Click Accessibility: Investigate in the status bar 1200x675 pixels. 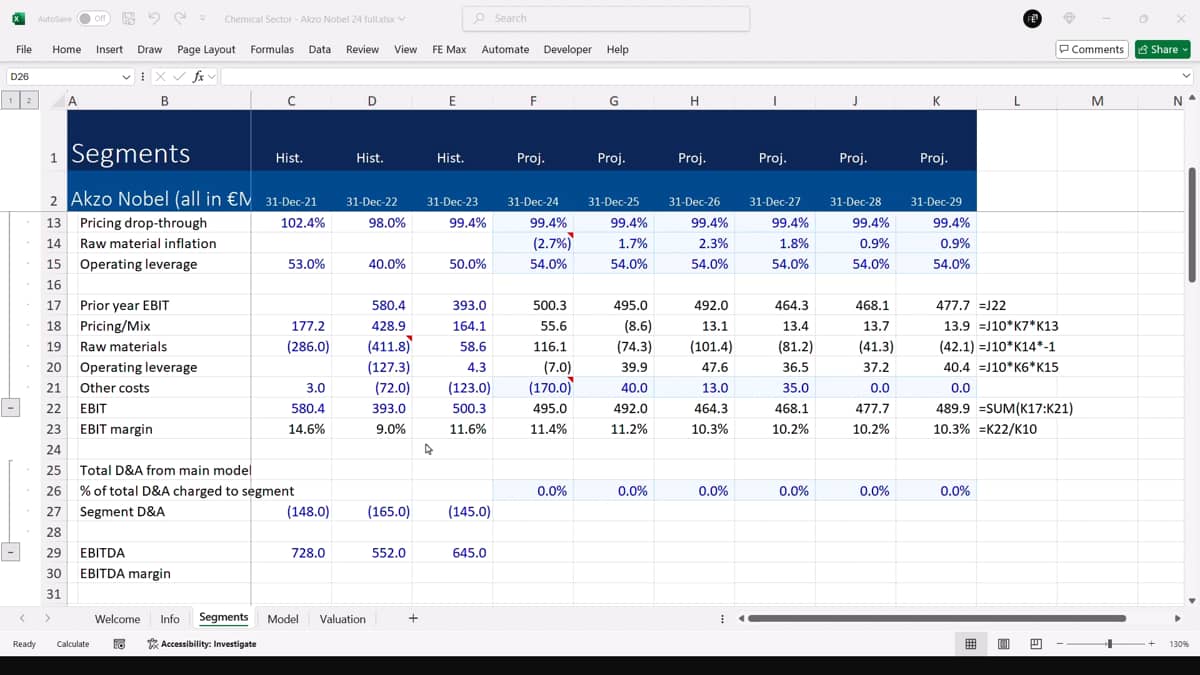coord(201,644)
